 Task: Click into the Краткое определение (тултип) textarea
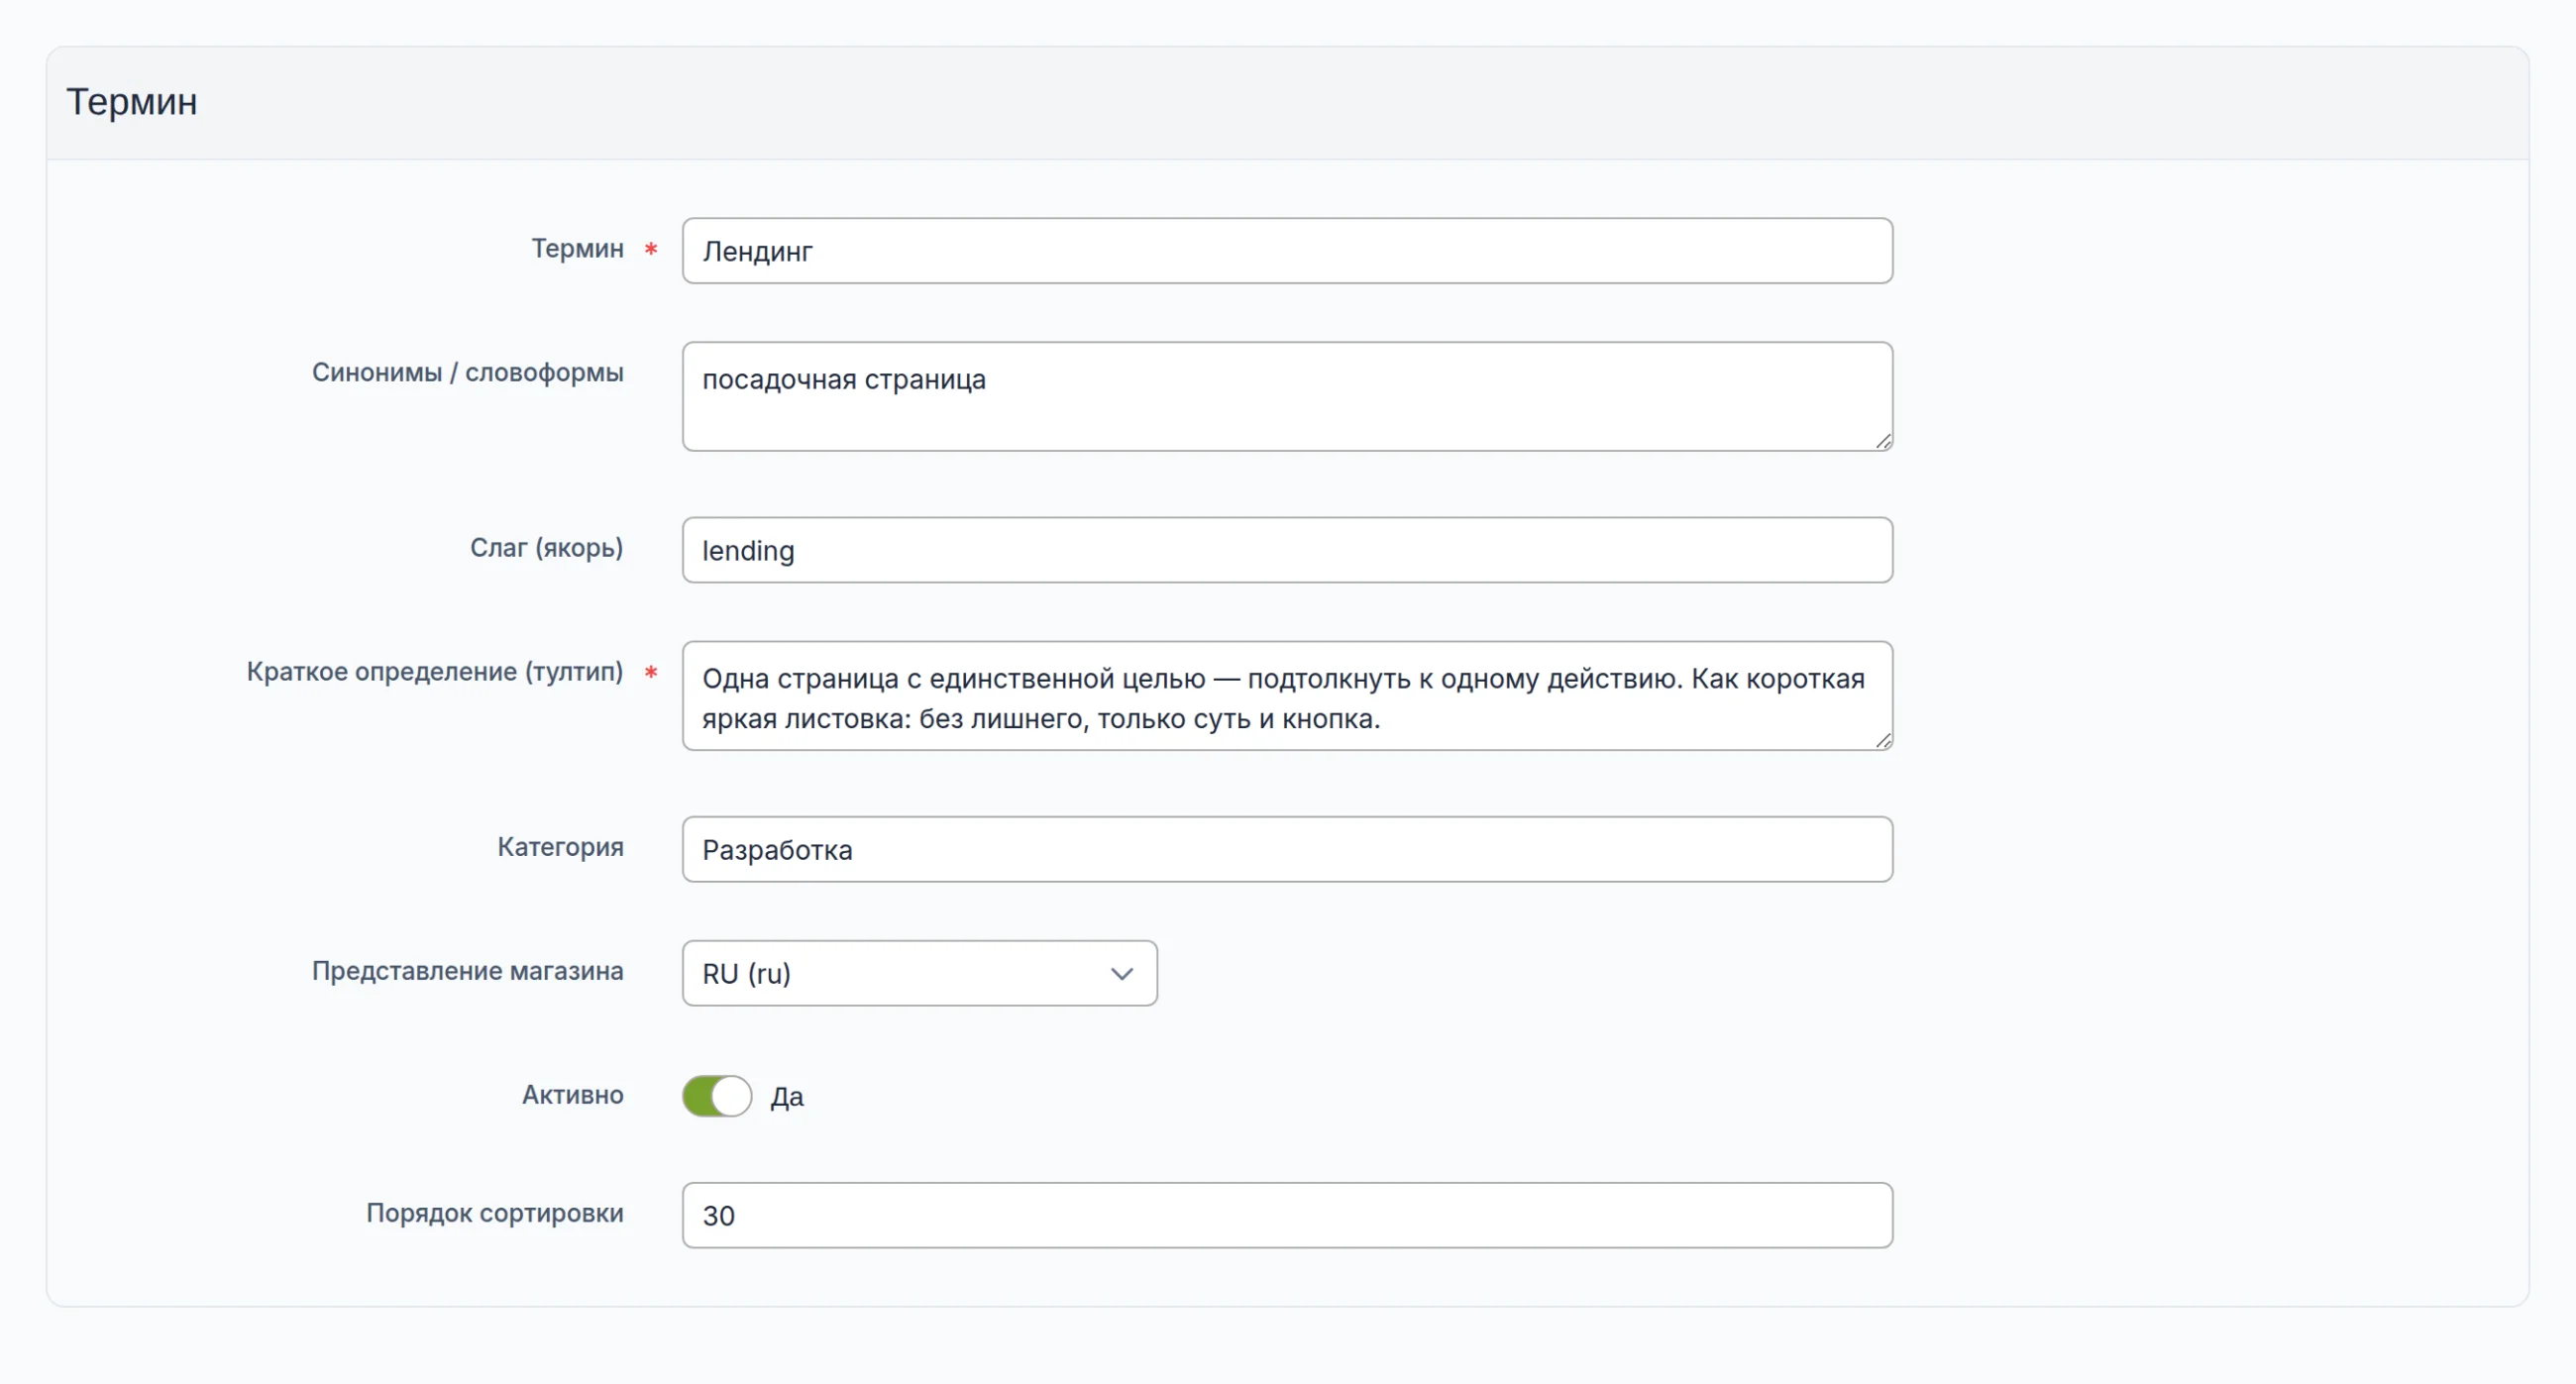(1287, 696)
